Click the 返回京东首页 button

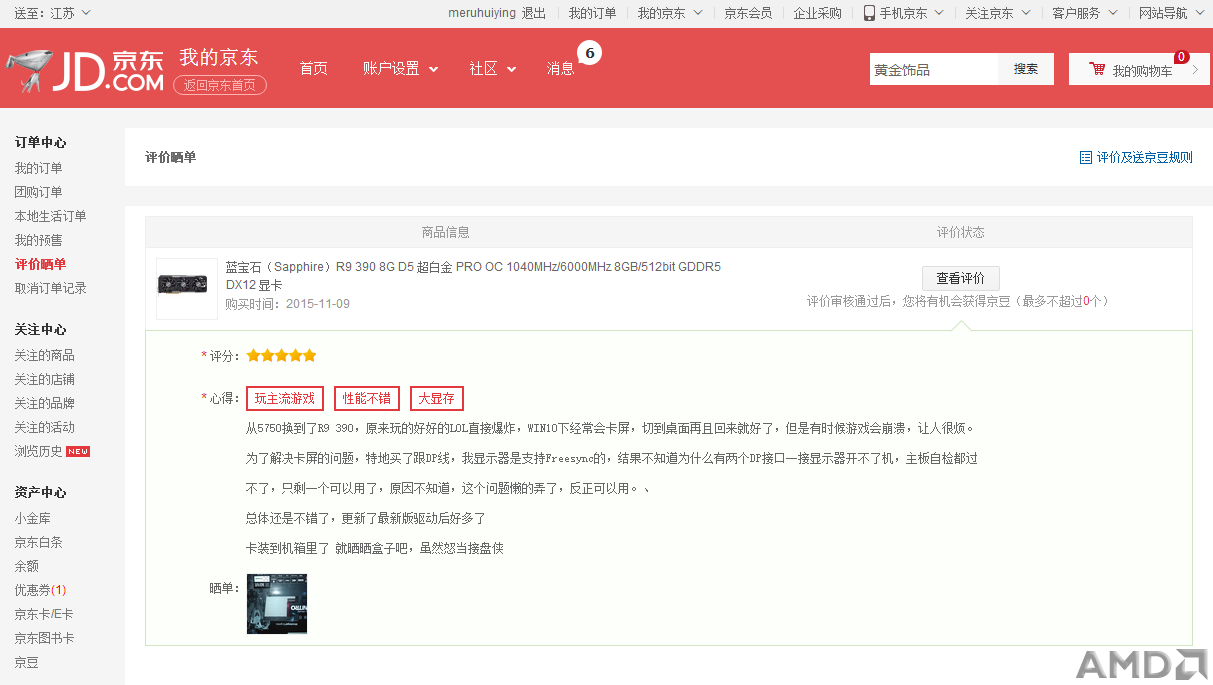[x=220, y=86]
